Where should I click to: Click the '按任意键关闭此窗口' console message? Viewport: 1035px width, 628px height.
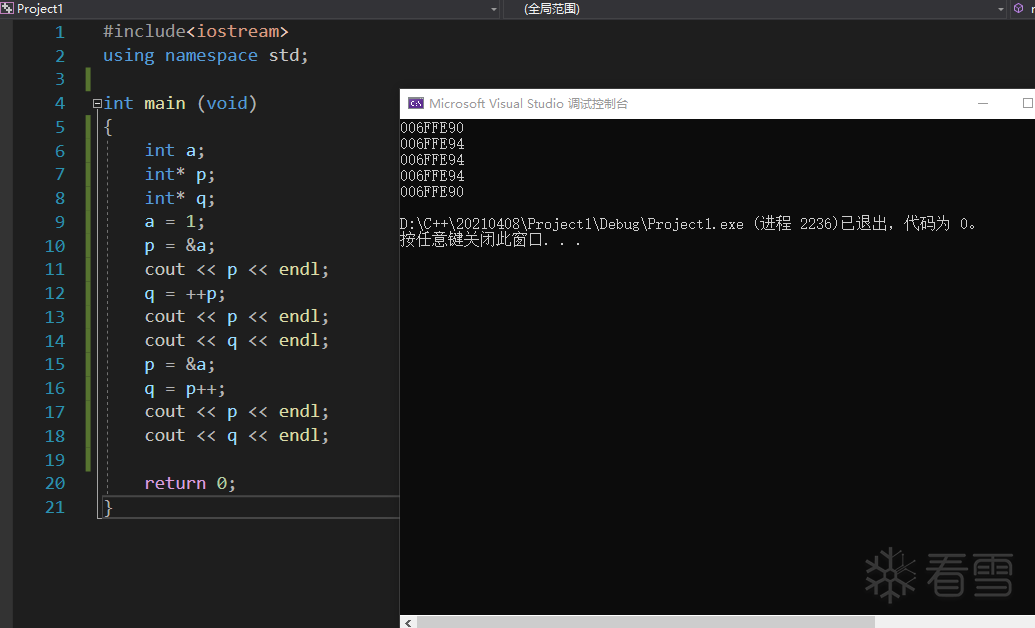pos(471,240)
